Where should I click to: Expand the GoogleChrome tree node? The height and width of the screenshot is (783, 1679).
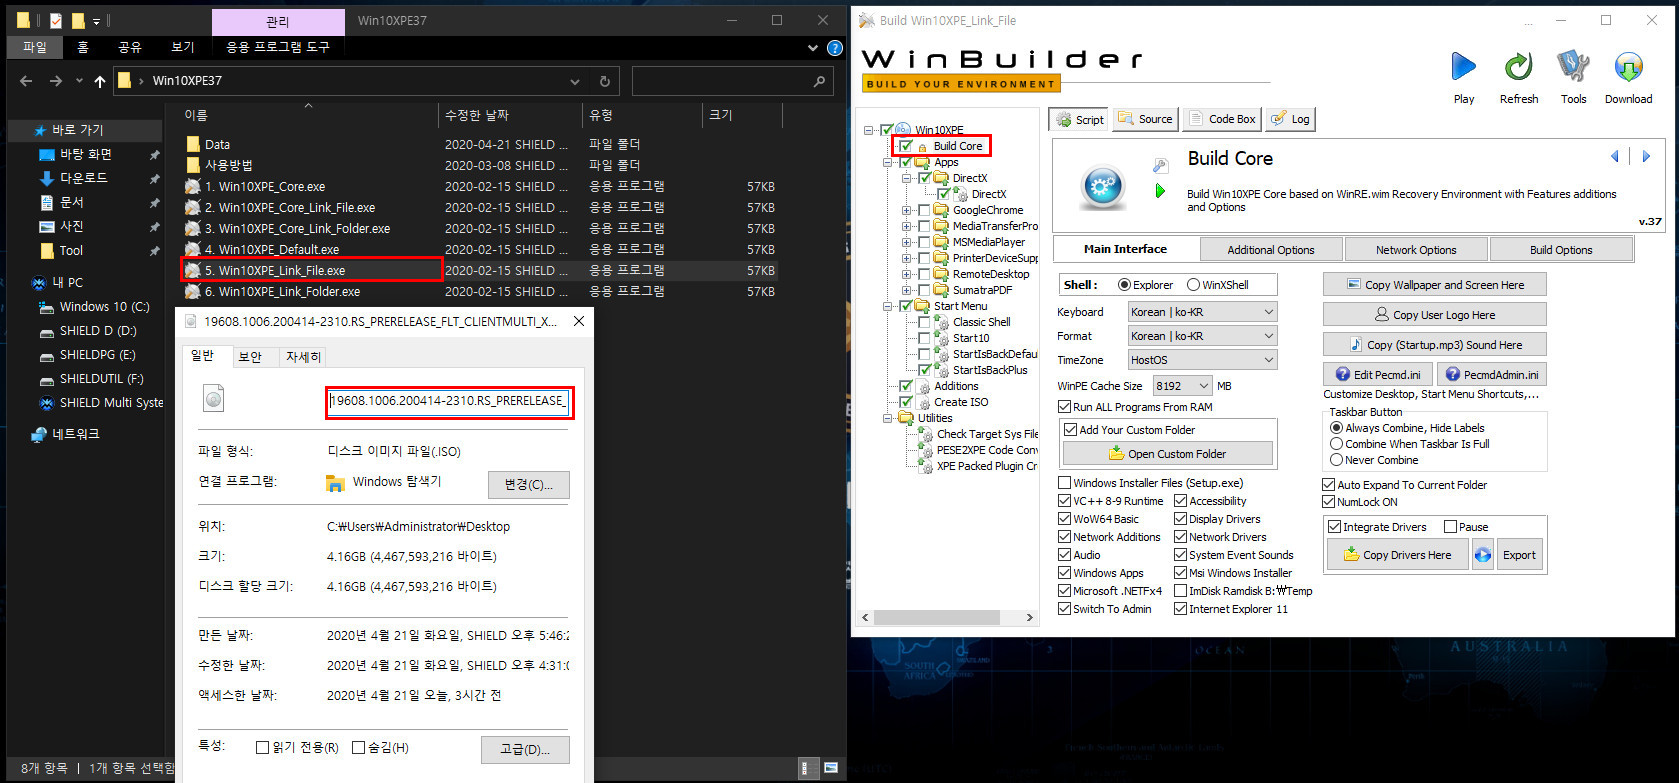coord(907,210)
